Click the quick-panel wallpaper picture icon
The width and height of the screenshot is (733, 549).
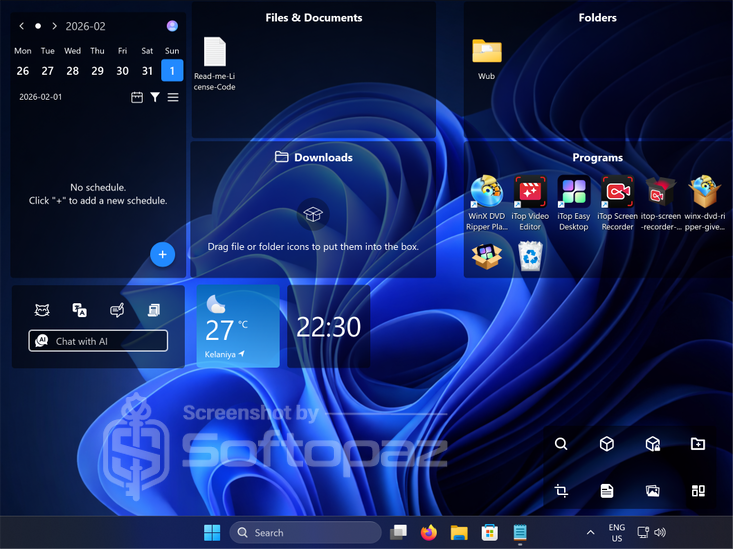coord(653,491)
